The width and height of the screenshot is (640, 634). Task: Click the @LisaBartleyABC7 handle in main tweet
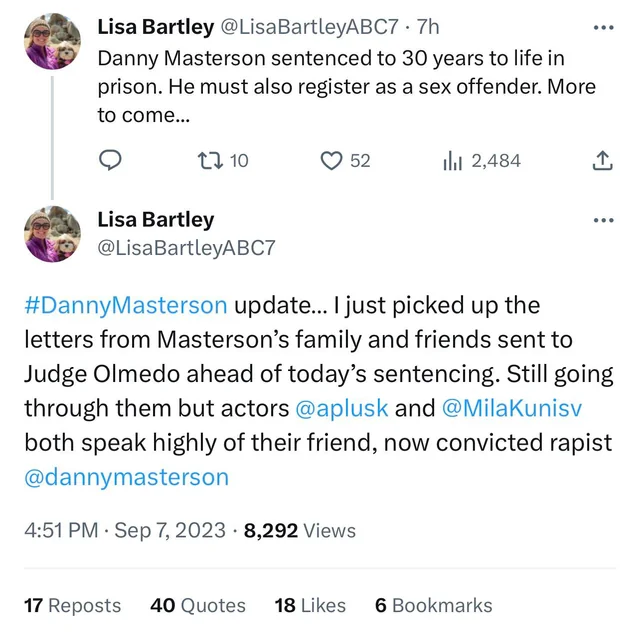point(186,248)
